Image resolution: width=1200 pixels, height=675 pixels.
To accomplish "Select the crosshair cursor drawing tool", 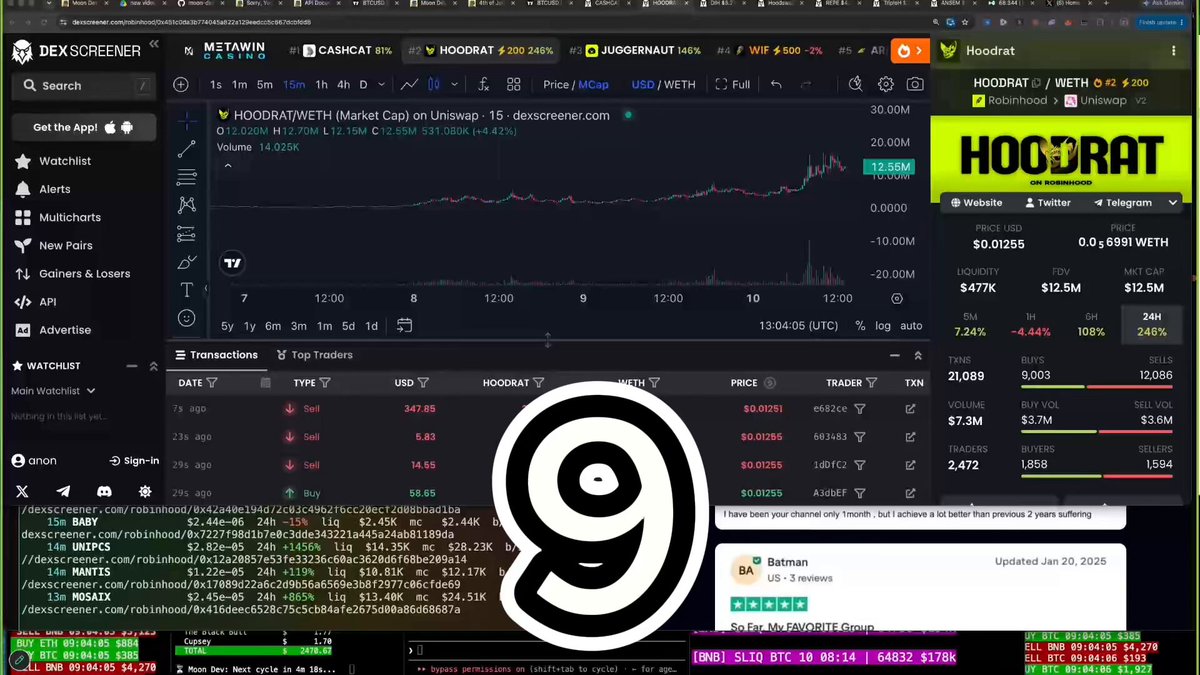I will 187,121.
